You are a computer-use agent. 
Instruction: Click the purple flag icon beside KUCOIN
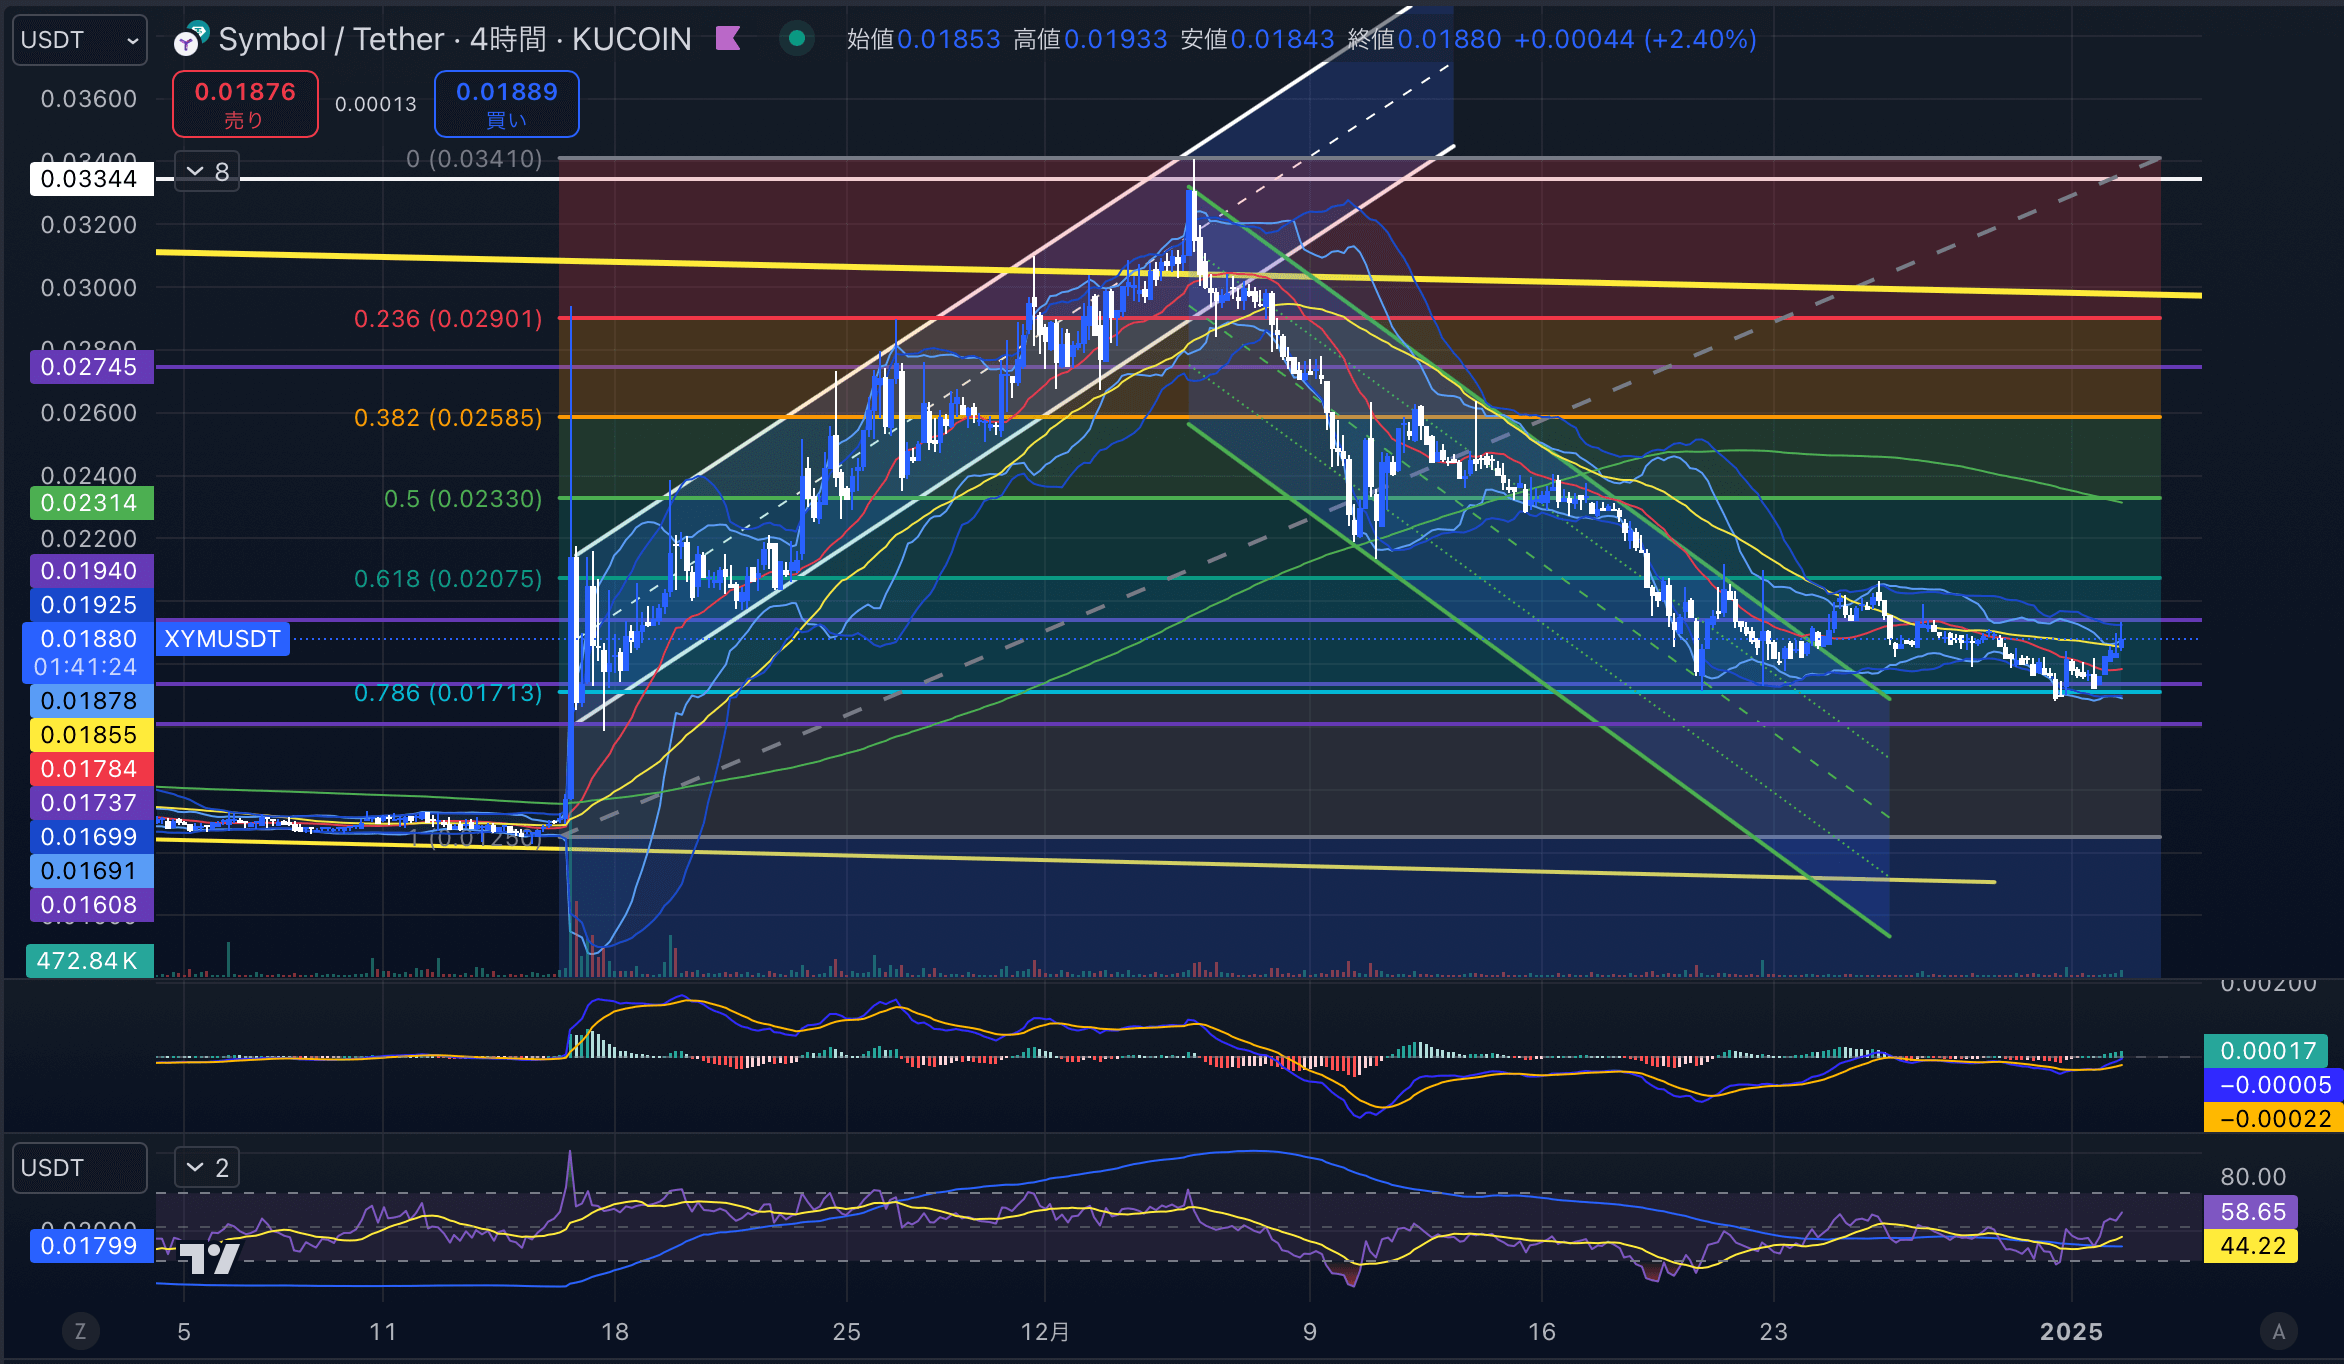pyautogui.click(x=728, y=39)
